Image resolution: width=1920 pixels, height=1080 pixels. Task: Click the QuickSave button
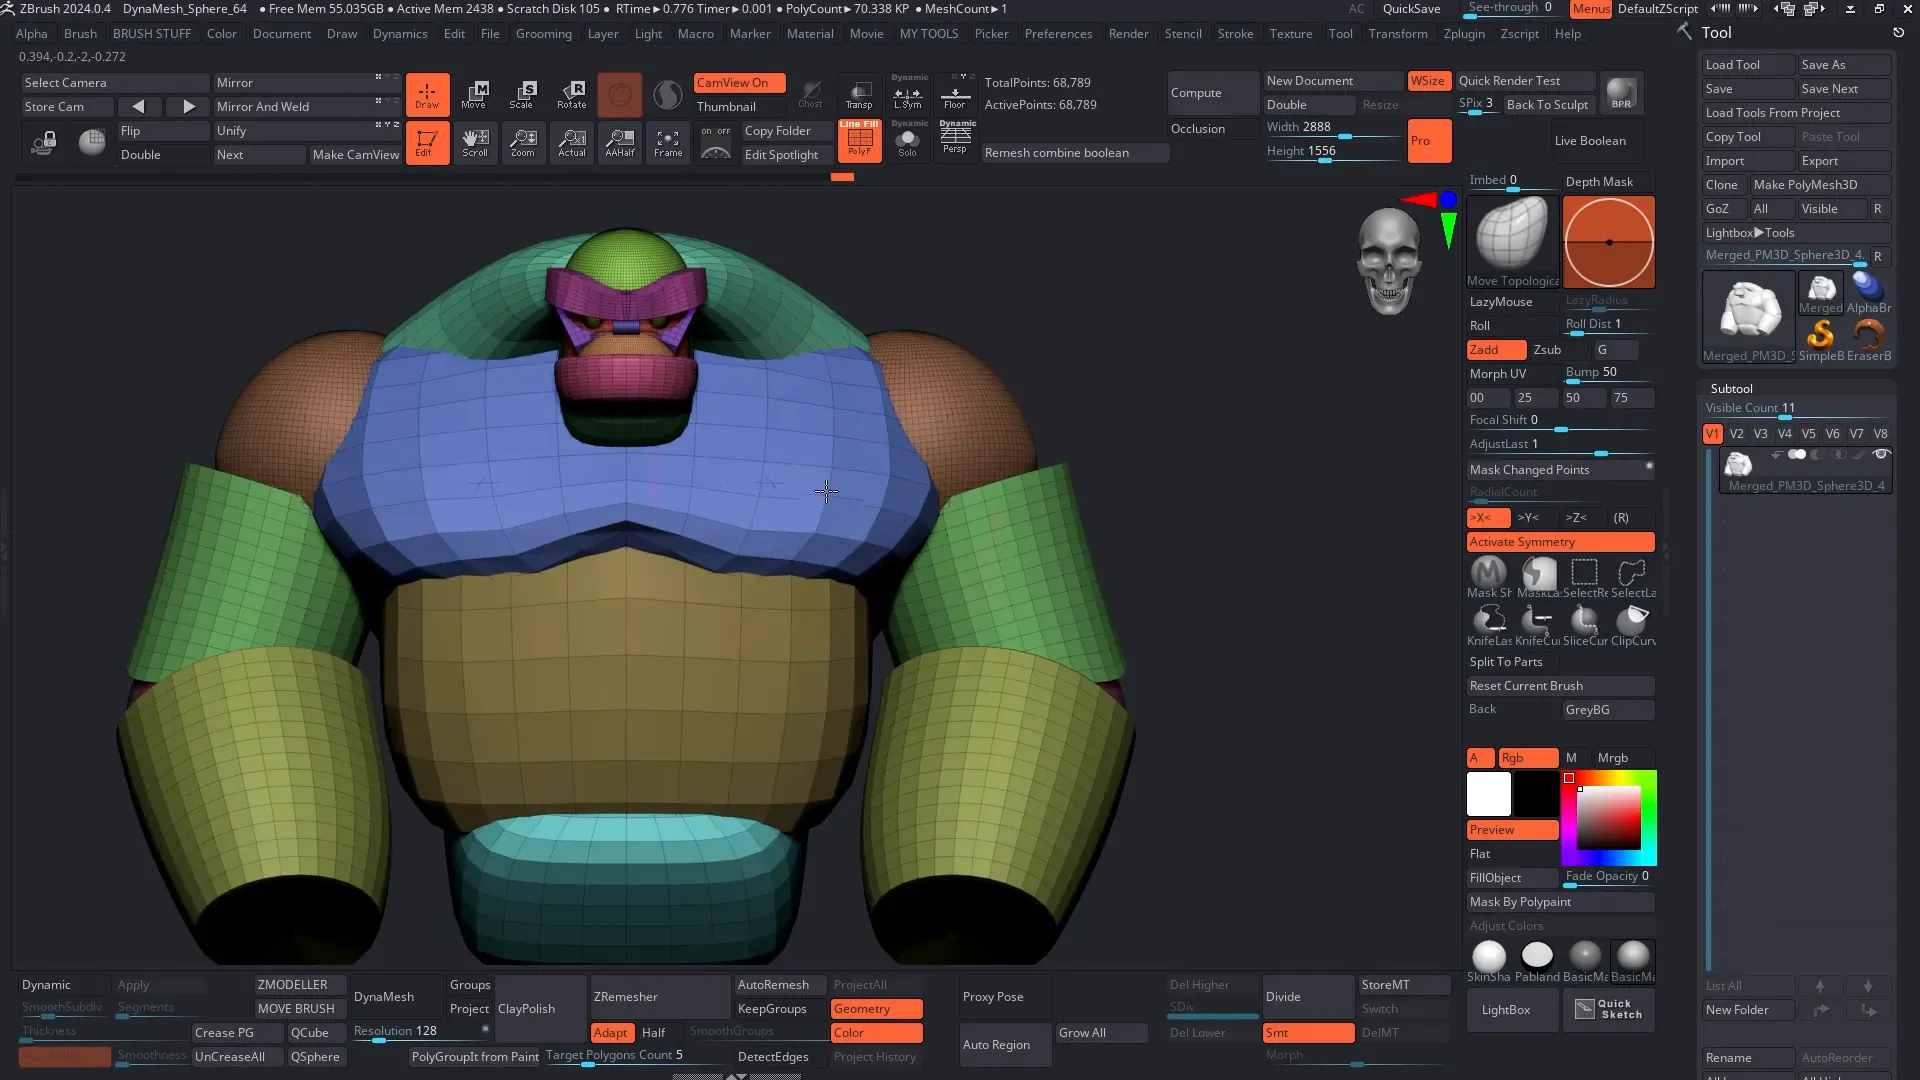1411,9
